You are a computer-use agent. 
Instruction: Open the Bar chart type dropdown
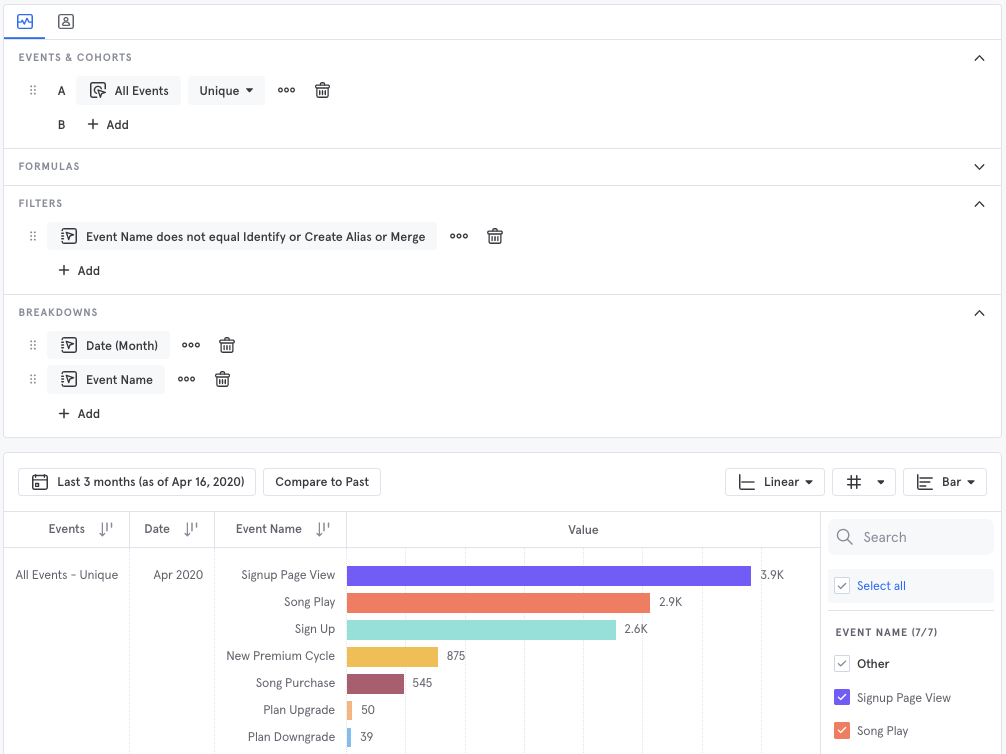pyautogui.click(x=944, y=482)
